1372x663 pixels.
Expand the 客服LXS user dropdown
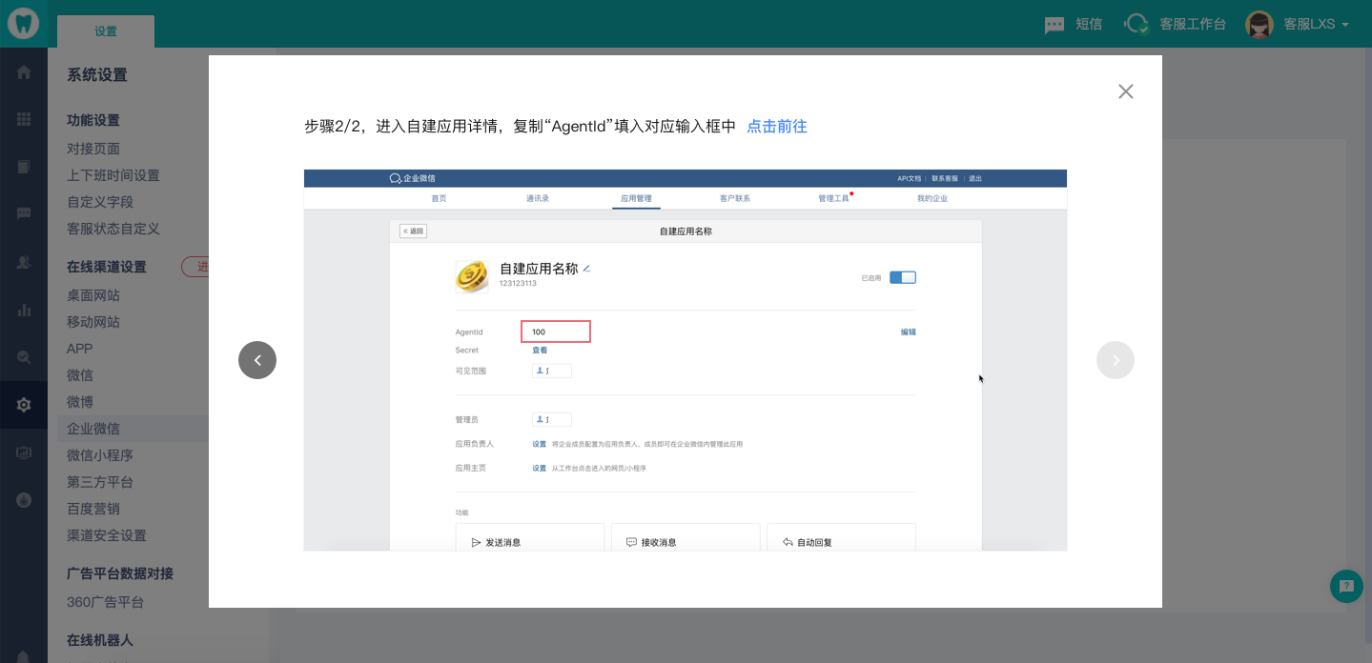(1345, 25)
